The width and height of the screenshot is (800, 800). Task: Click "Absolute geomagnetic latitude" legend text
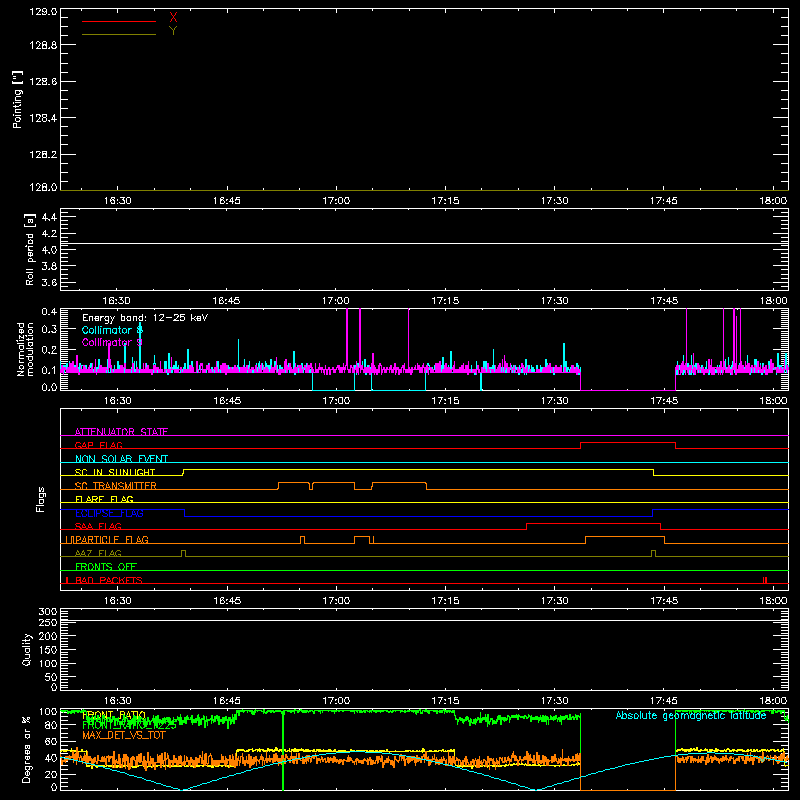691,715
